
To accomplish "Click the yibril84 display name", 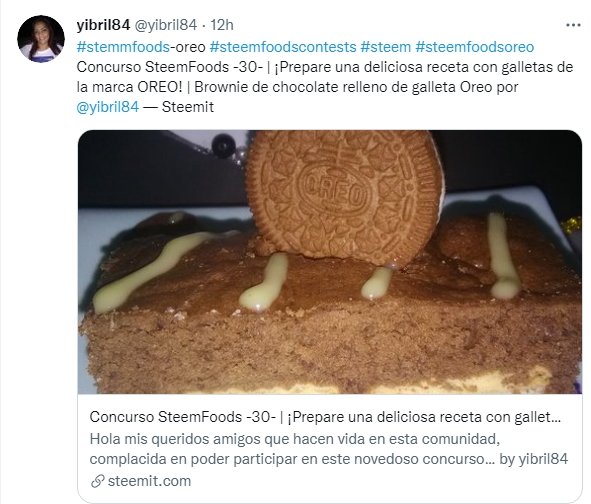I will pyautogui.click(x=103, y=25).
